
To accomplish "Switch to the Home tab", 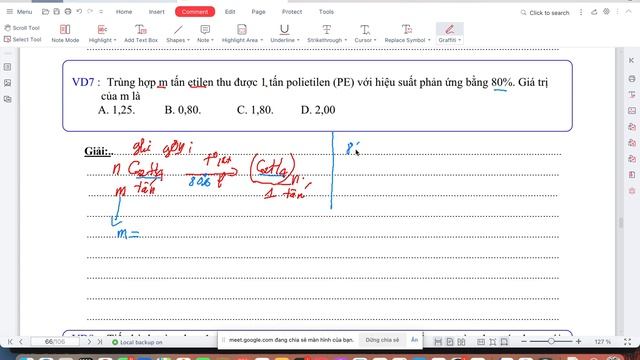I will tap(124, 12).
